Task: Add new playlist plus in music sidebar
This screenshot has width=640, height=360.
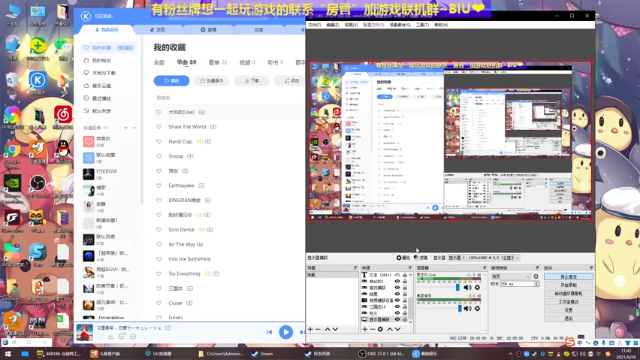Action: point(126,128)
